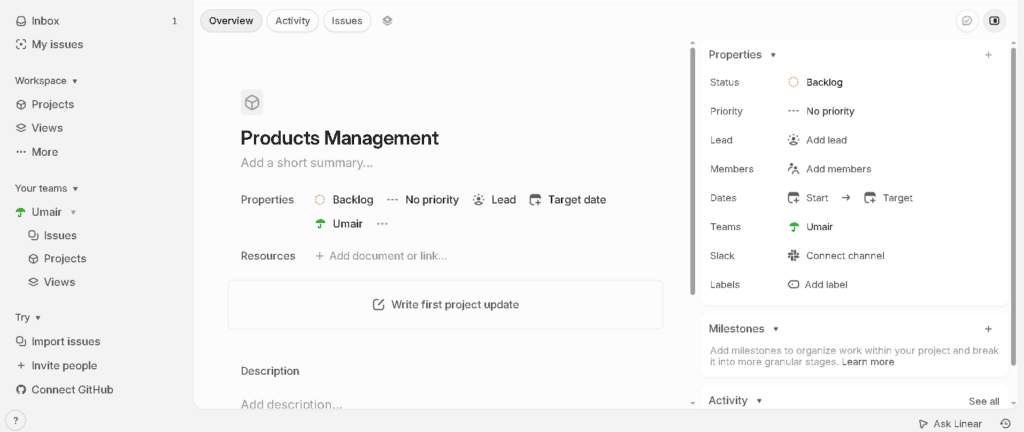Click Add document or link field

click(381, 256)
